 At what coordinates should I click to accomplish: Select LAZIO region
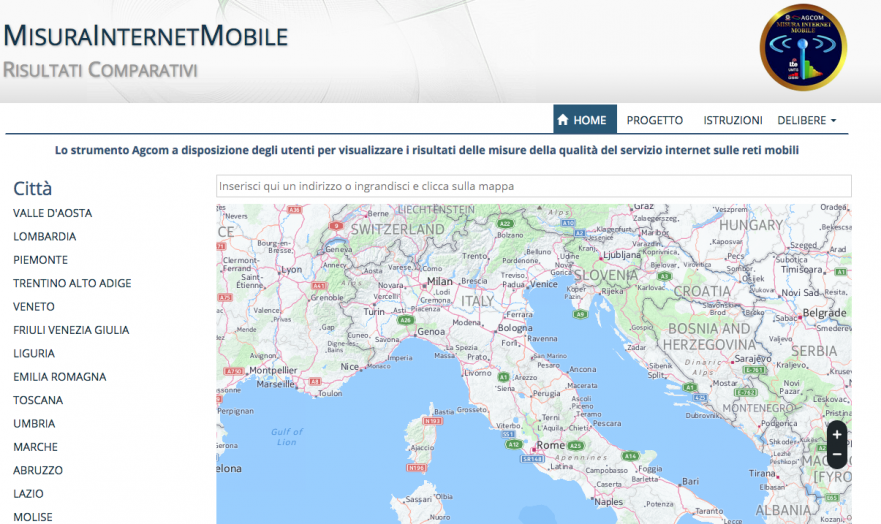[x=28, y=494]
